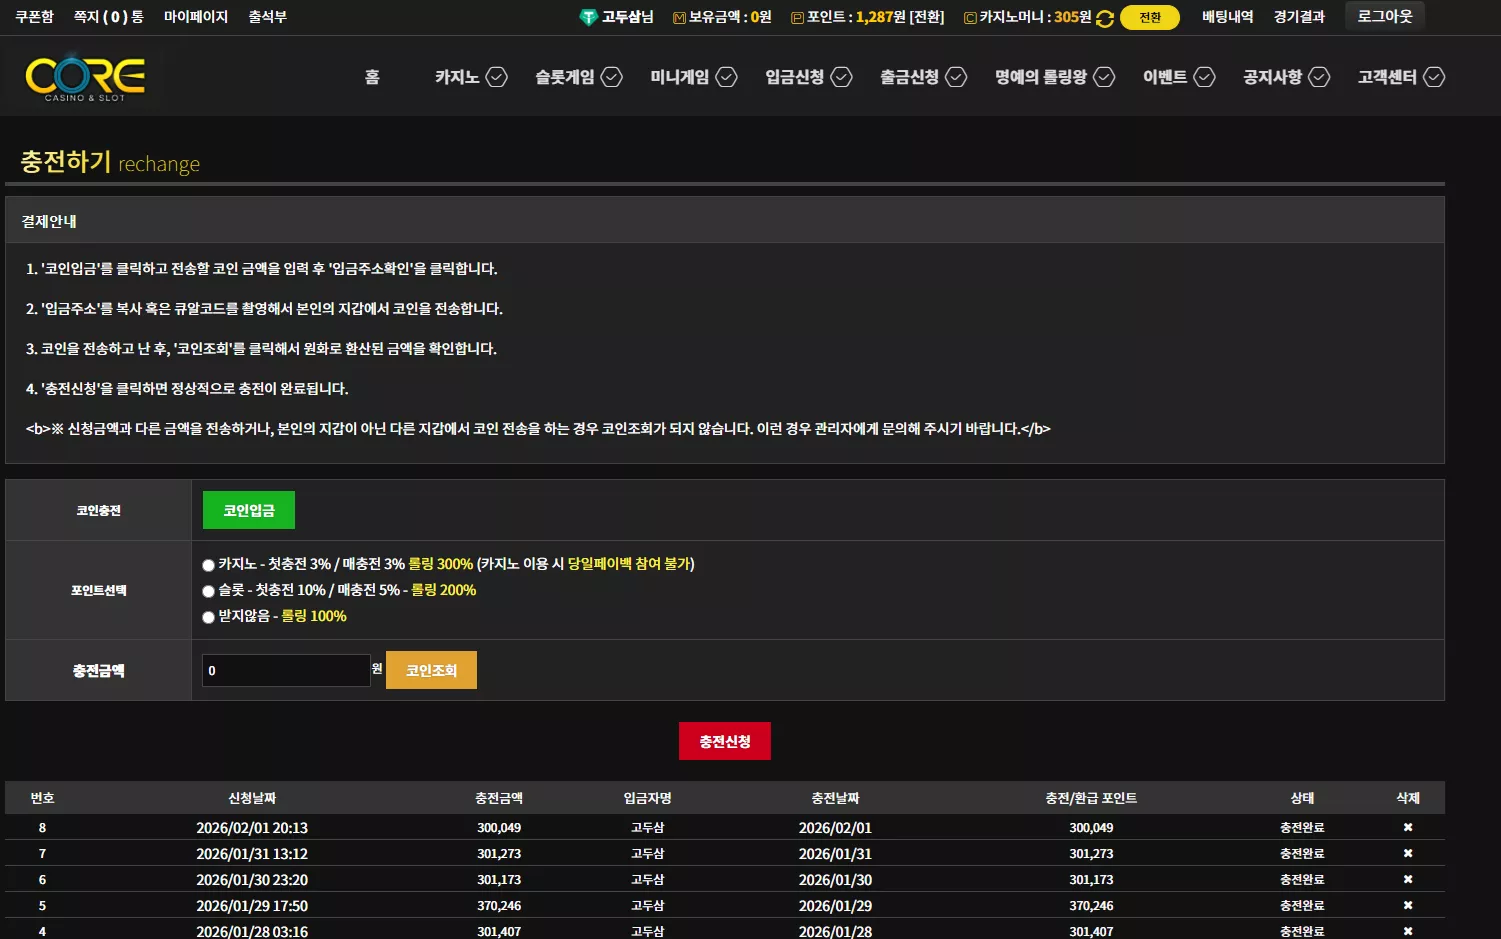Click the 로그아웃 button

[1385, 16]
